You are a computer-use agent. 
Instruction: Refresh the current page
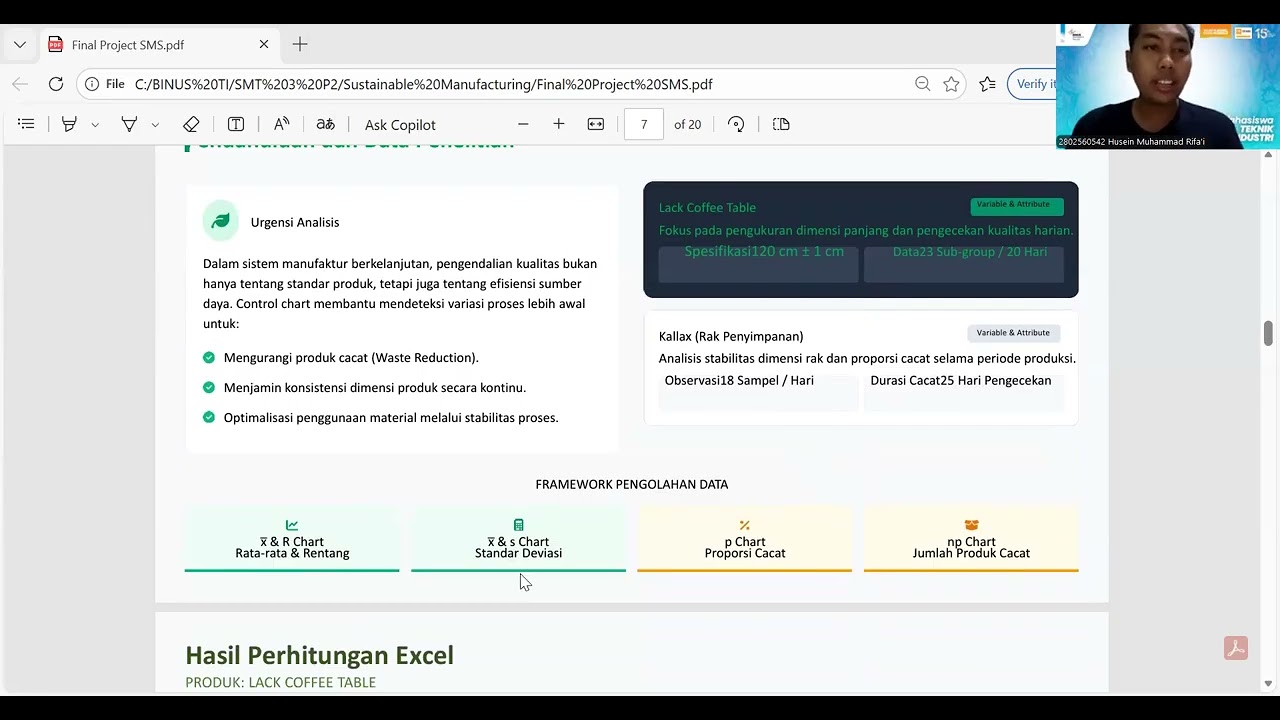tap(56, 84)
